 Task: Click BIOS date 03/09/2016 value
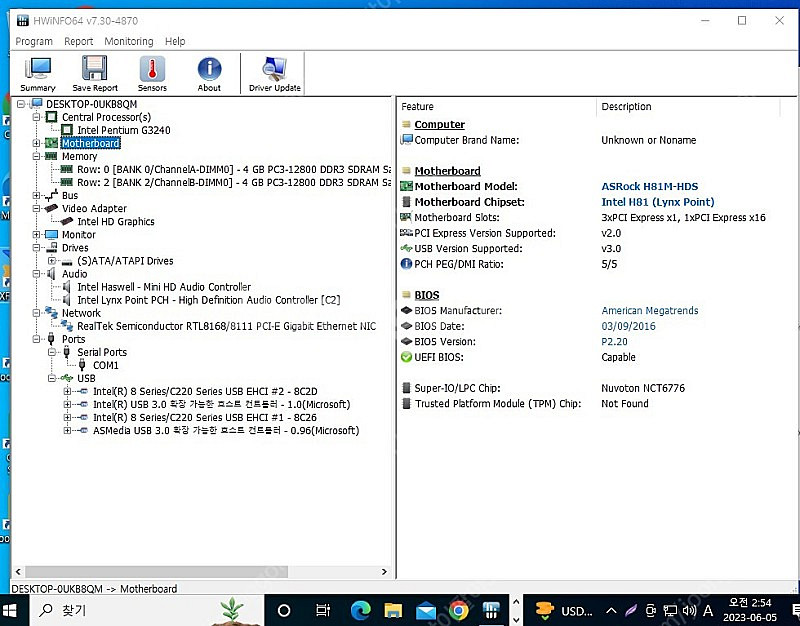(628, 326)
